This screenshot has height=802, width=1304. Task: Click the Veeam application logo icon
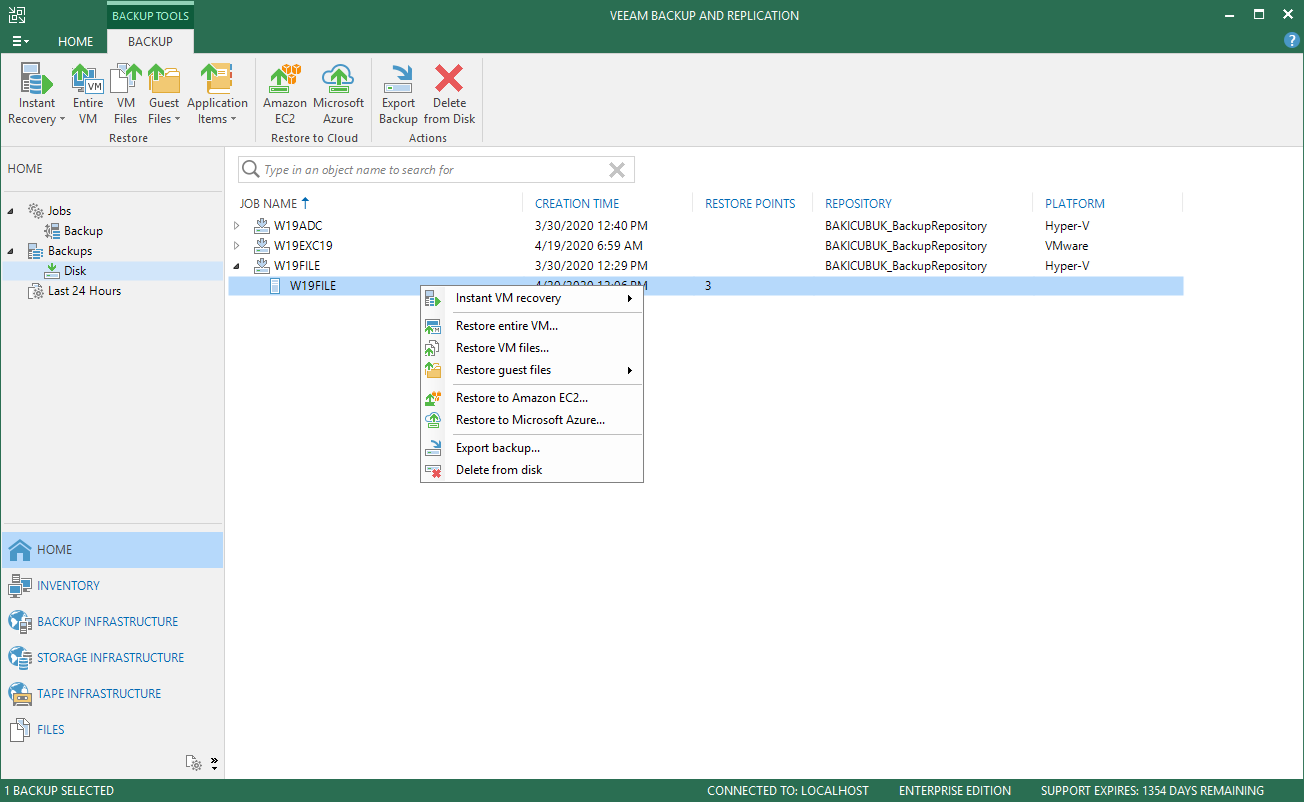tap(18, 15)
